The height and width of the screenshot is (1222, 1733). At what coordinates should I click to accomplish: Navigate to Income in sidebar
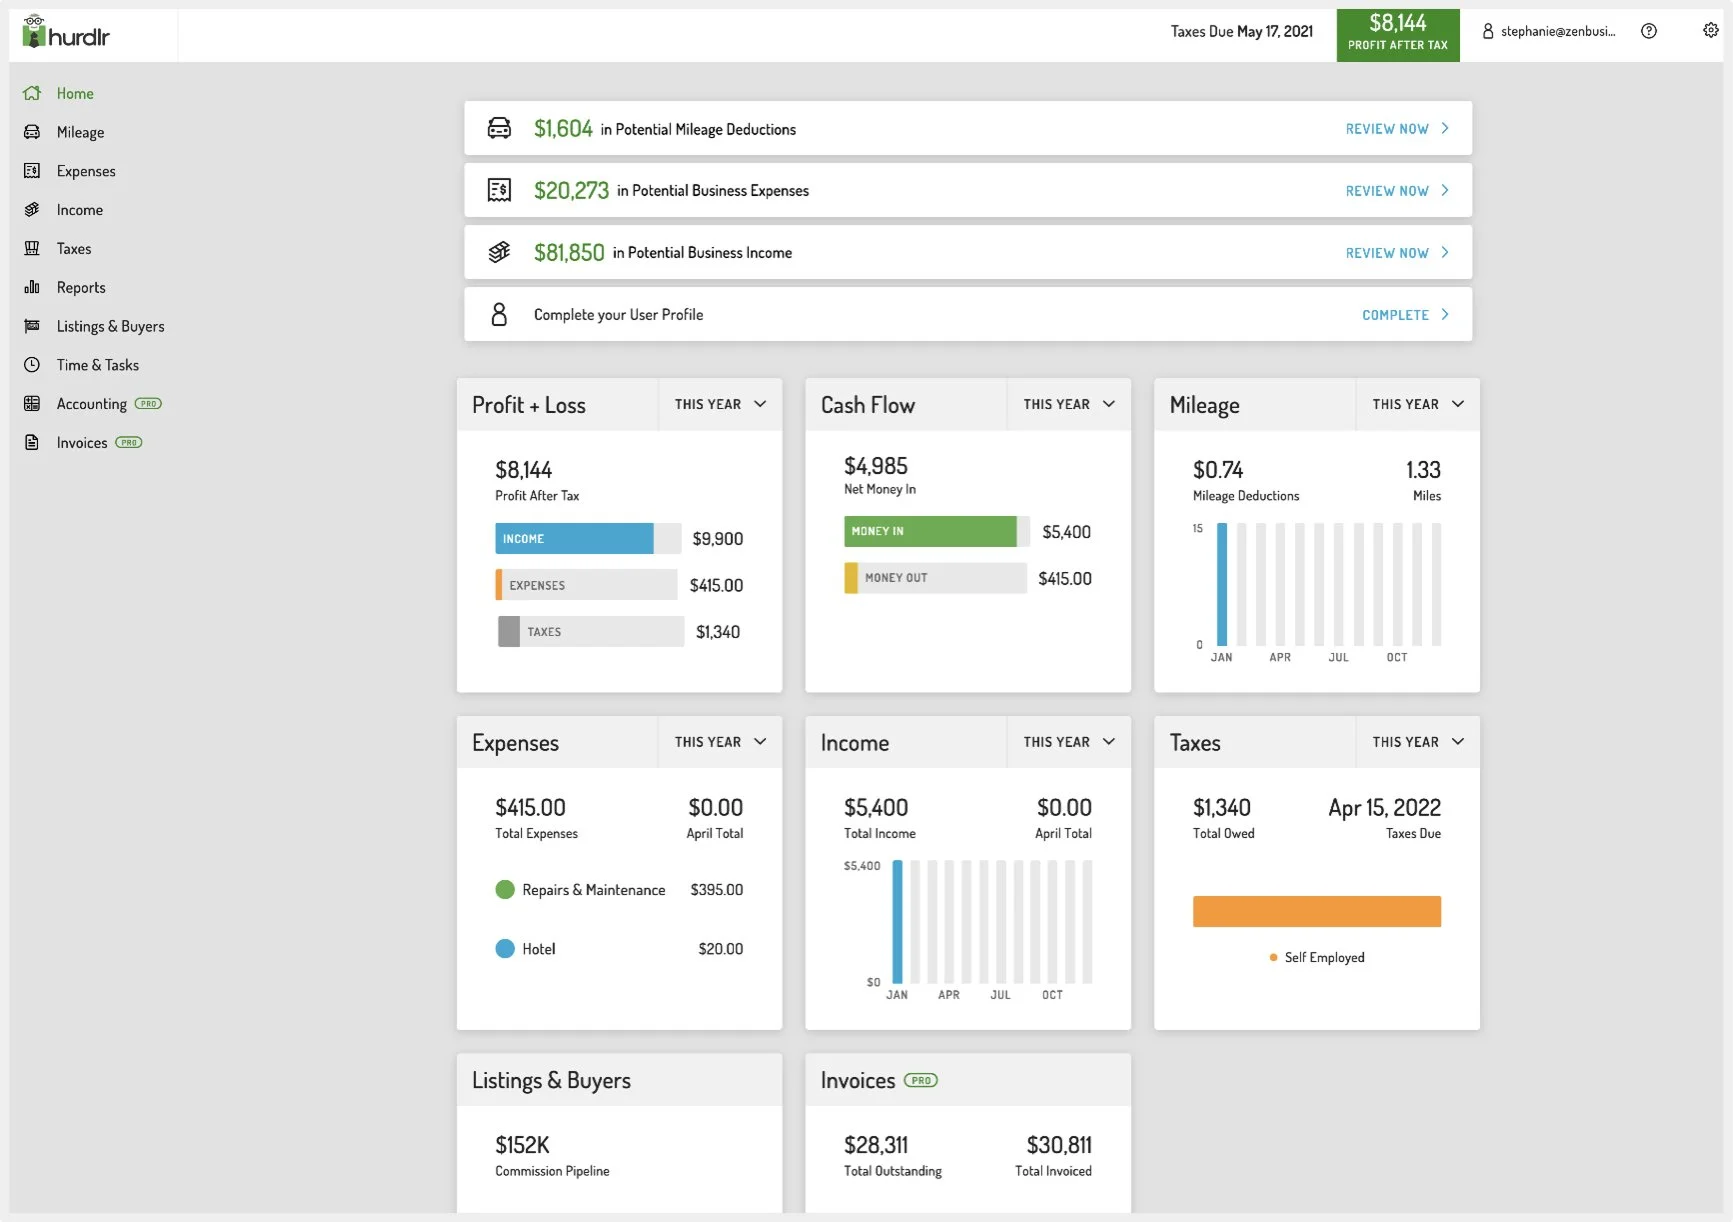pyautogui.click(x=80, y=210)
